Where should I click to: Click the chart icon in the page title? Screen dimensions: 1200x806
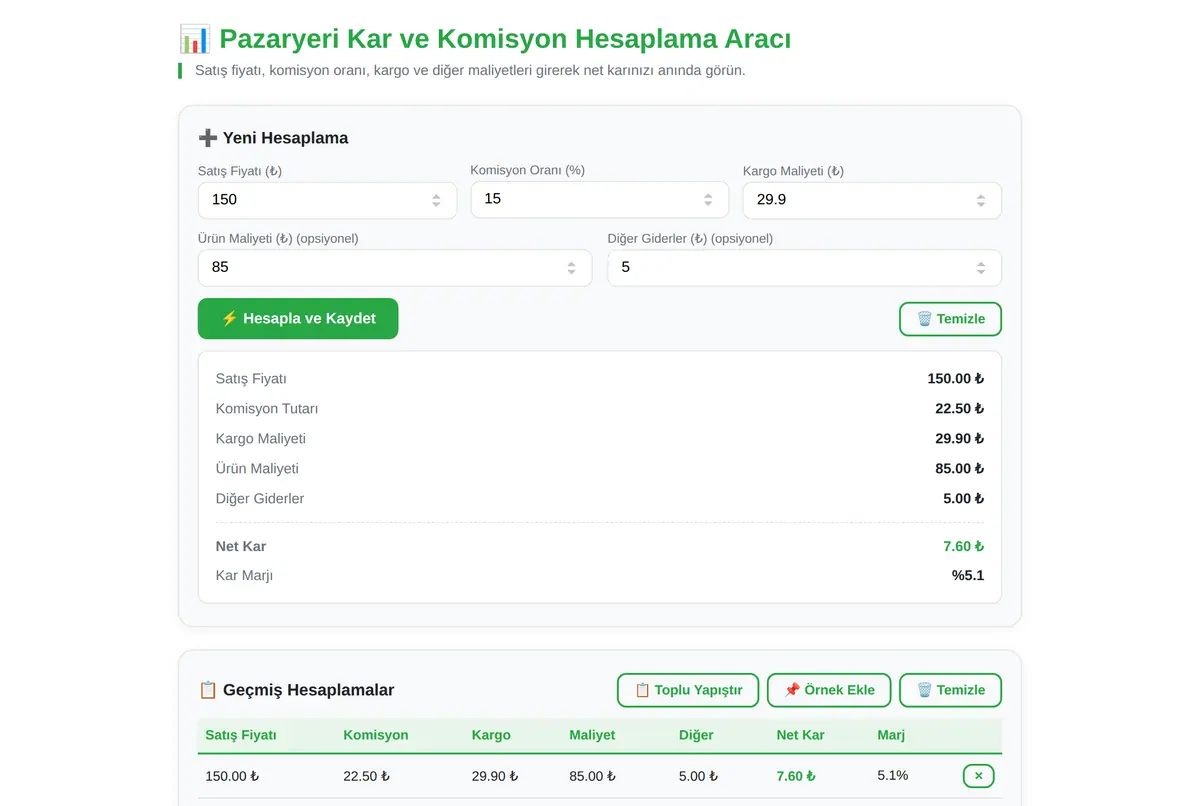(x=194, y=39)
